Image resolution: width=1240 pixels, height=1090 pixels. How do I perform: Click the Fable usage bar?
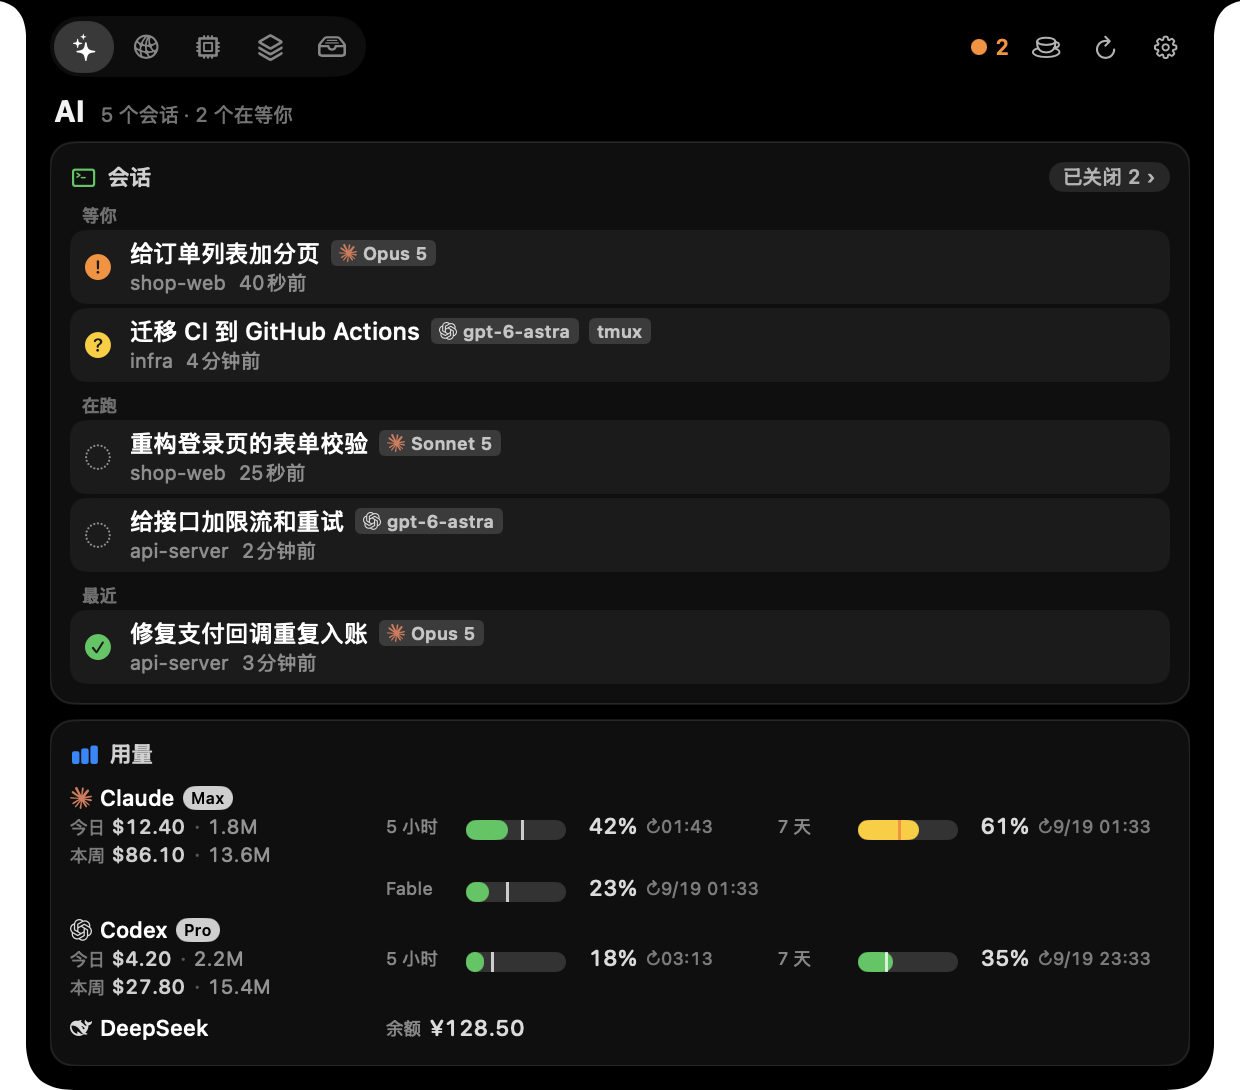tap(516, 891)
